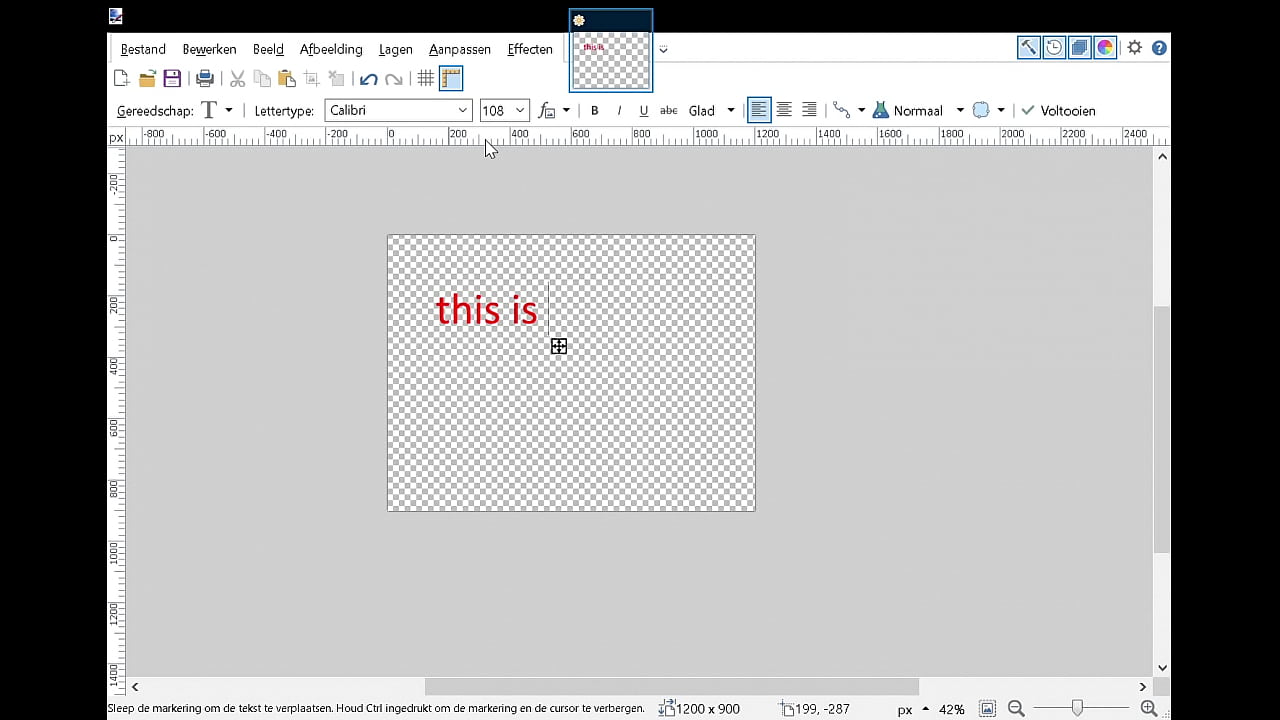Copy selection with the copy icon

pyautogui.click(x=262, y=79)
